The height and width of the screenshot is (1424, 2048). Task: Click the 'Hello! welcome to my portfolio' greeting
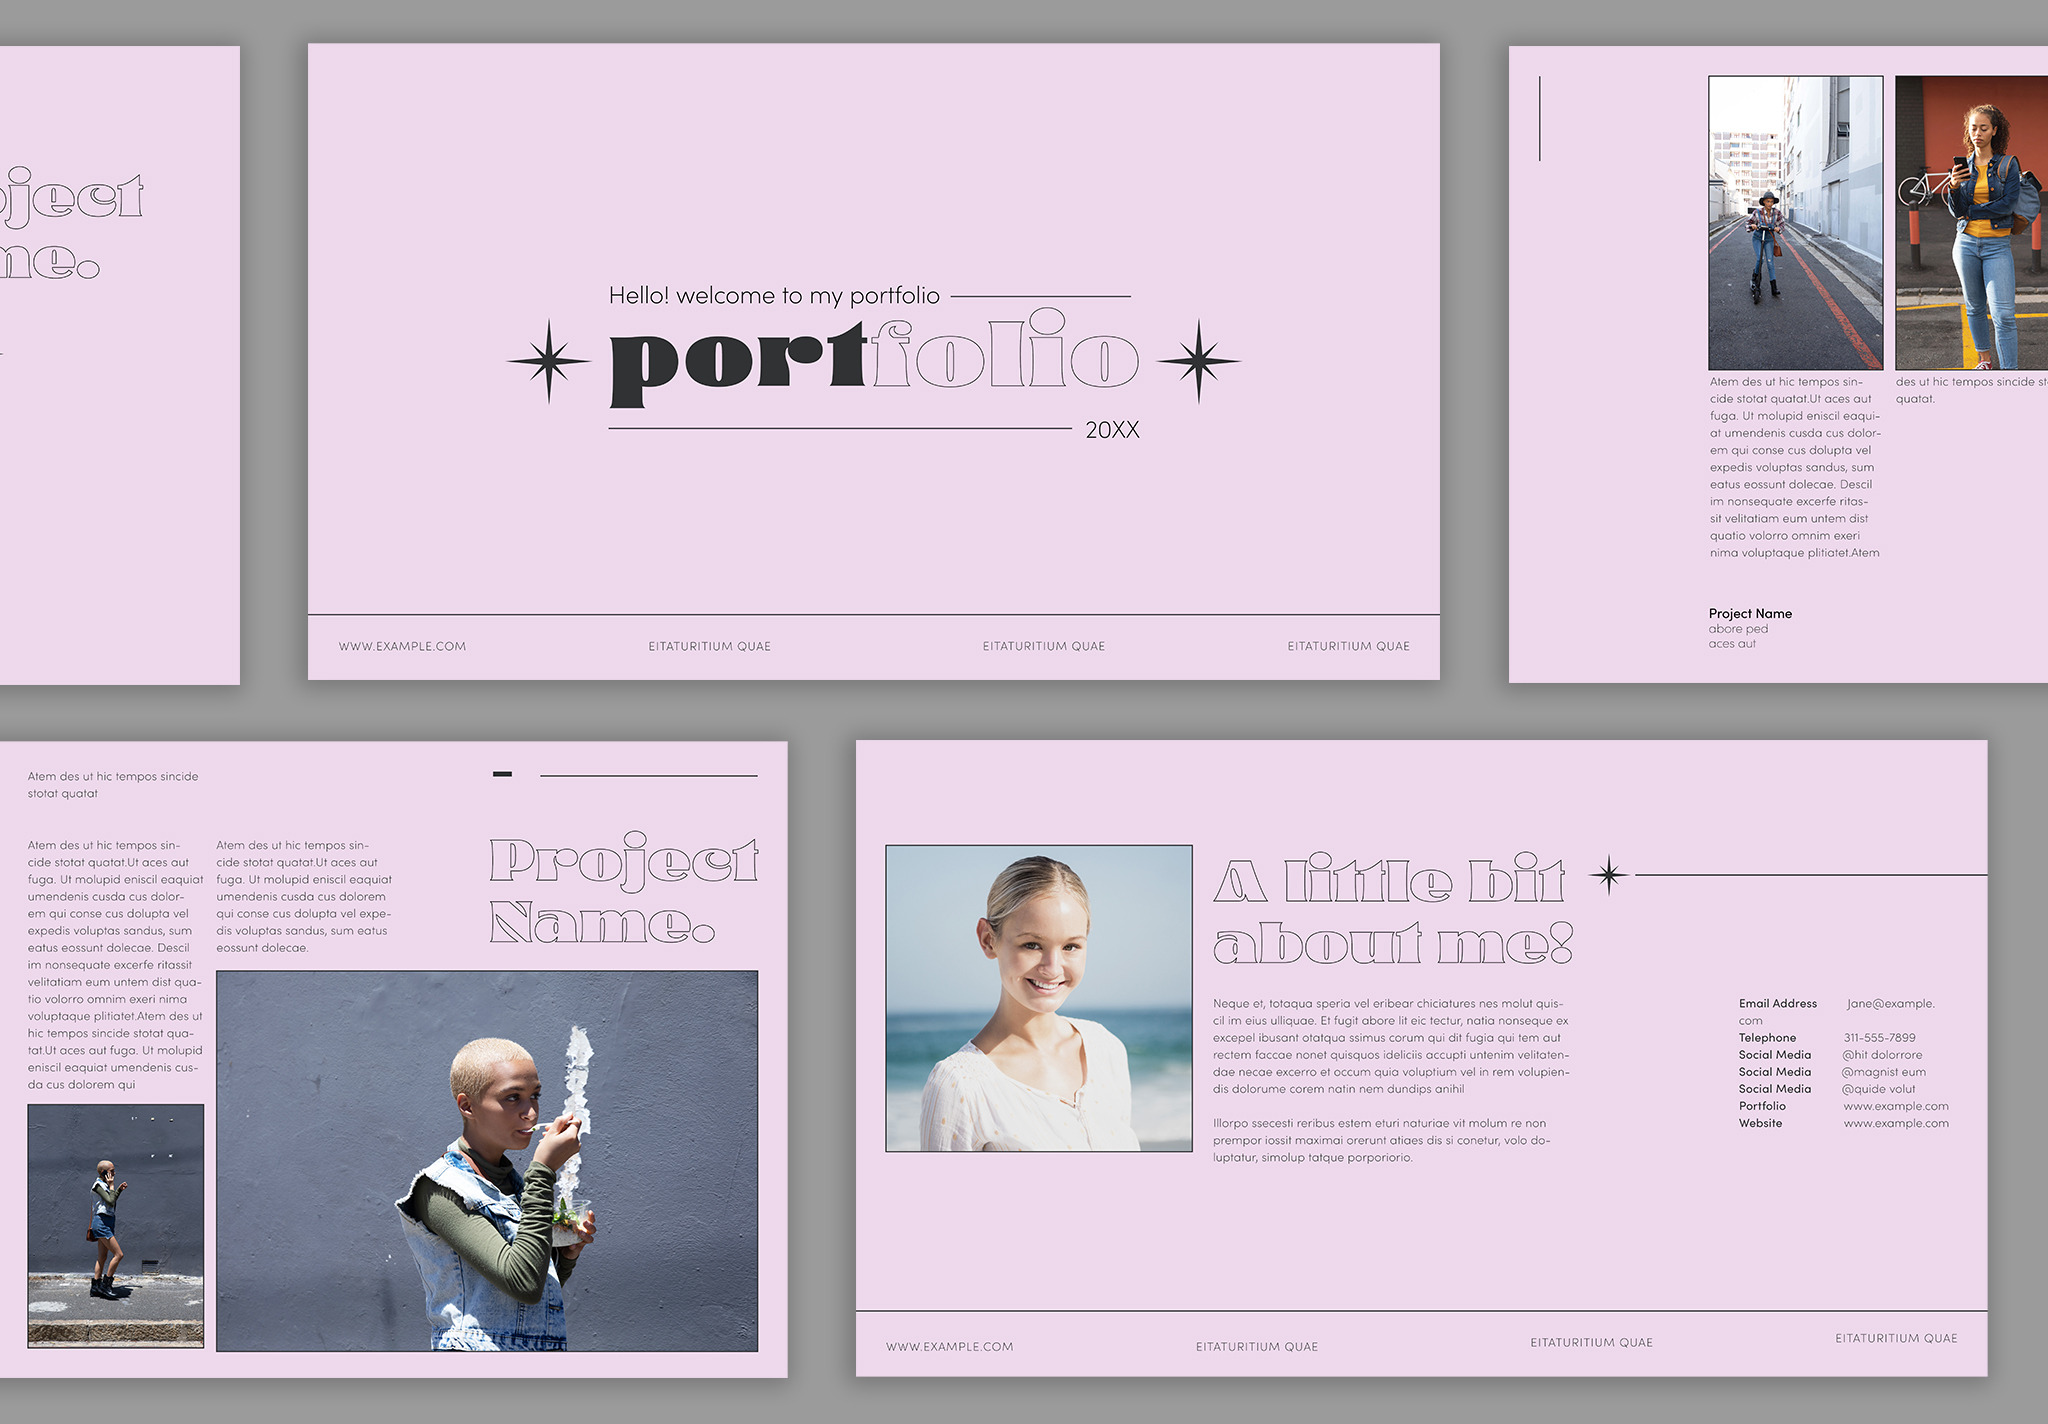pyautogui.click(x=775, y=294)
